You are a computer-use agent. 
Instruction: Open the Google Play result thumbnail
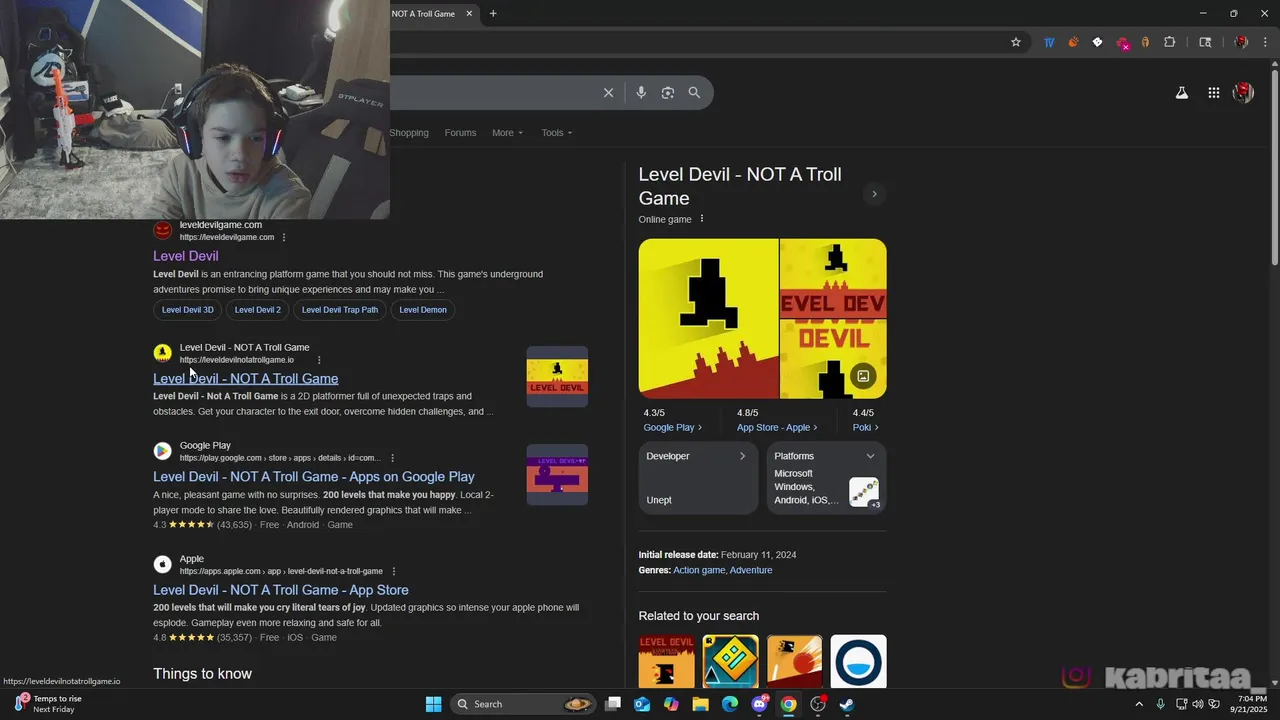click(557, 474)
